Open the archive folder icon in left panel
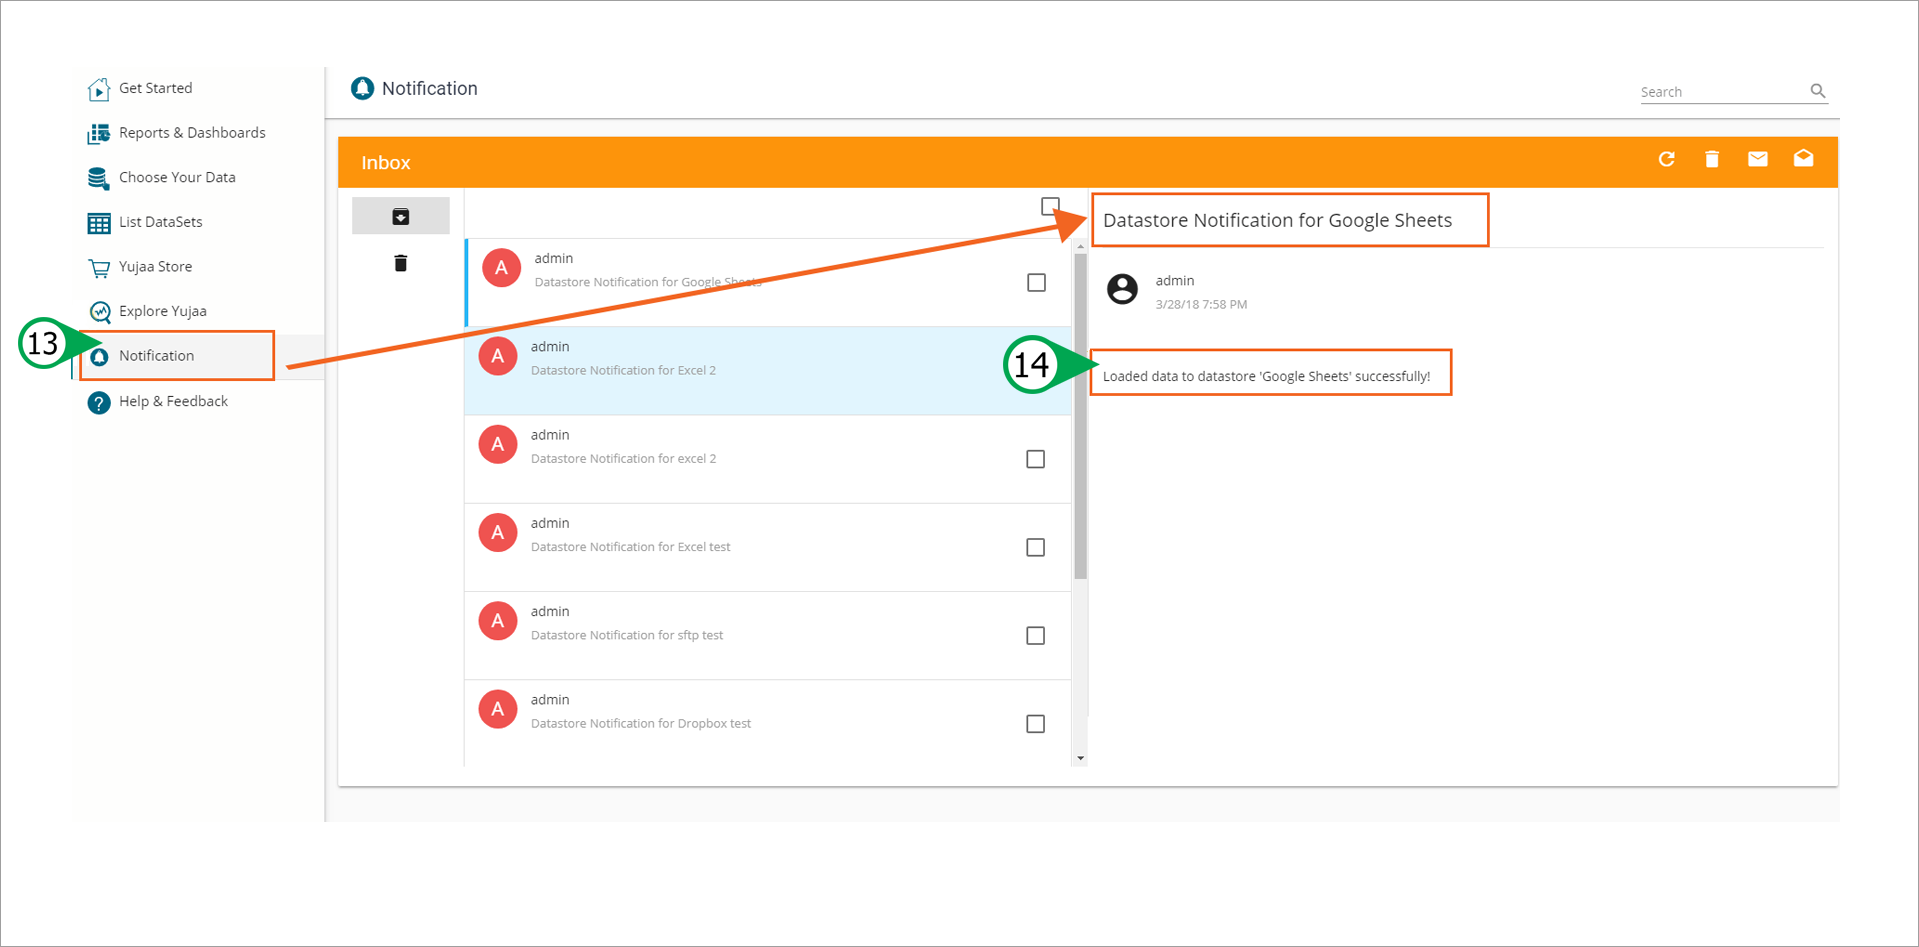Image resolution: width=1919 pixels, height=947 pixels. 400,216
